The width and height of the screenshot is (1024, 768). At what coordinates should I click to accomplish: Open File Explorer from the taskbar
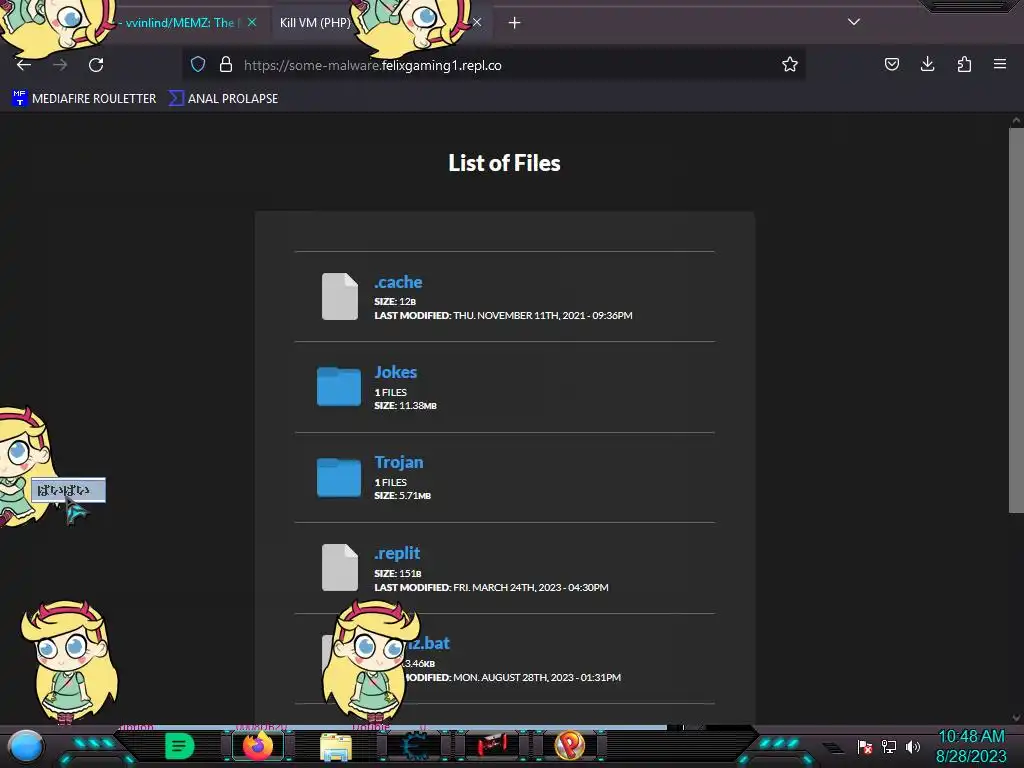pyautogui.click(x=336, y=746)
